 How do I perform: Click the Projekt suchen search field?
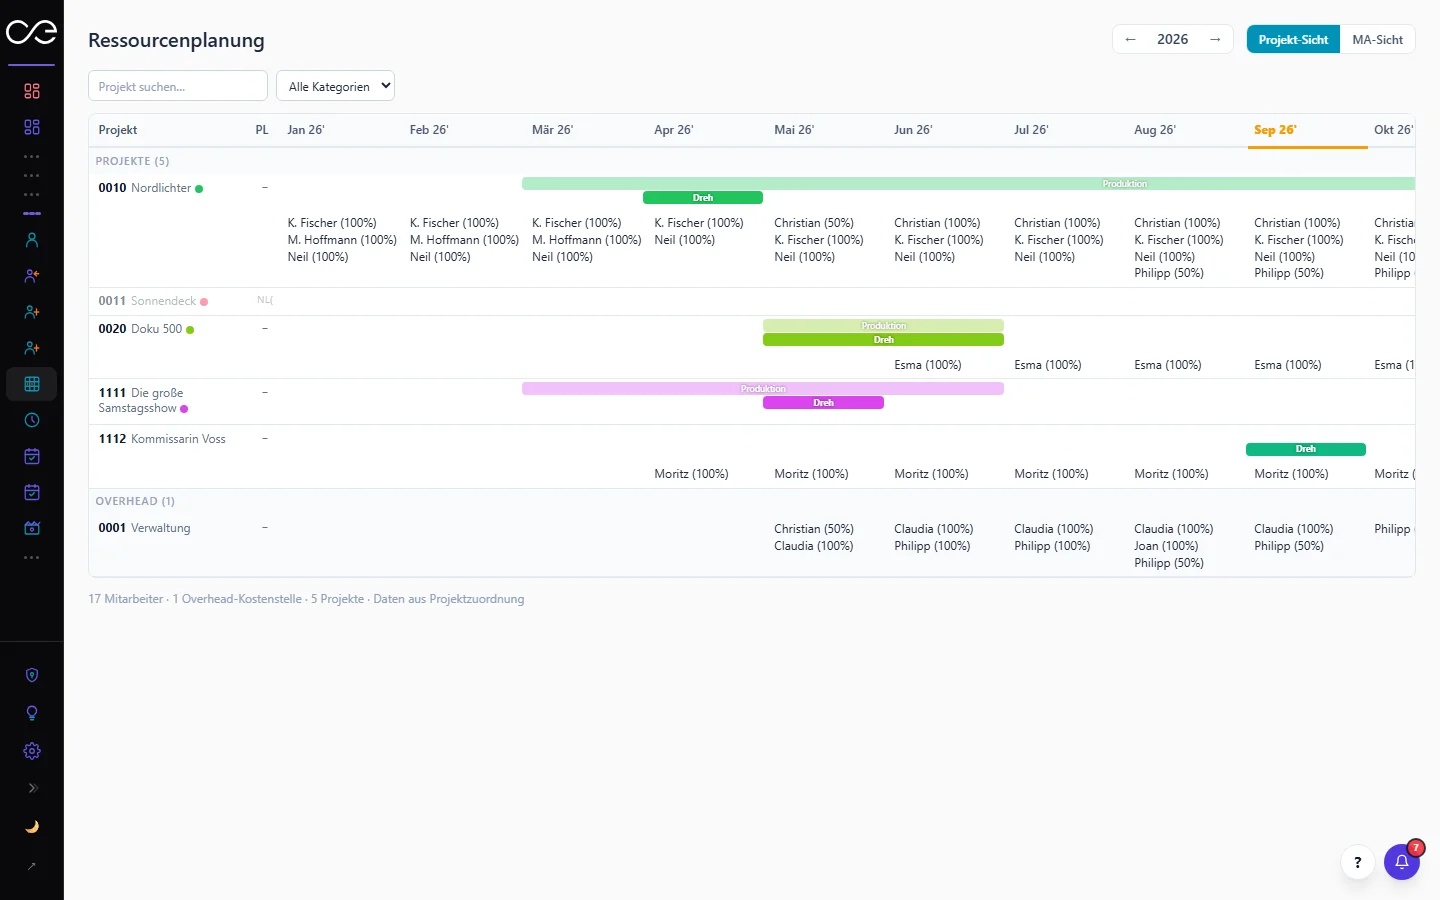pos(178,86)
